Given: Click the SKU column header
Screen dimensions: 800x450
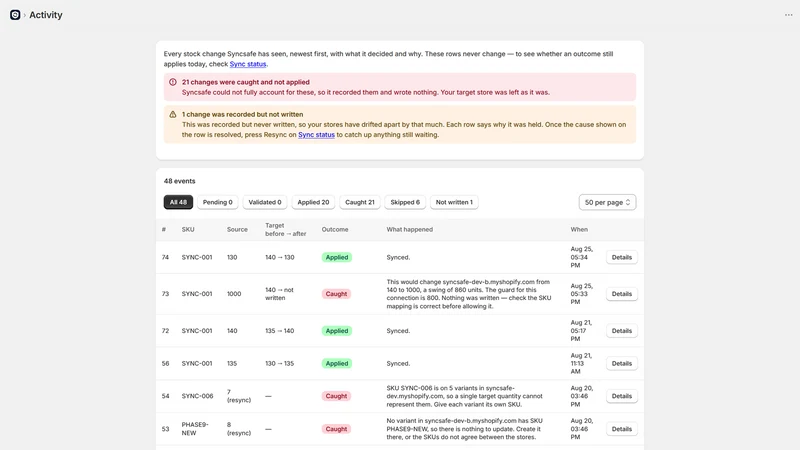Looking at the screenshot, I should (x=188, y=230).
